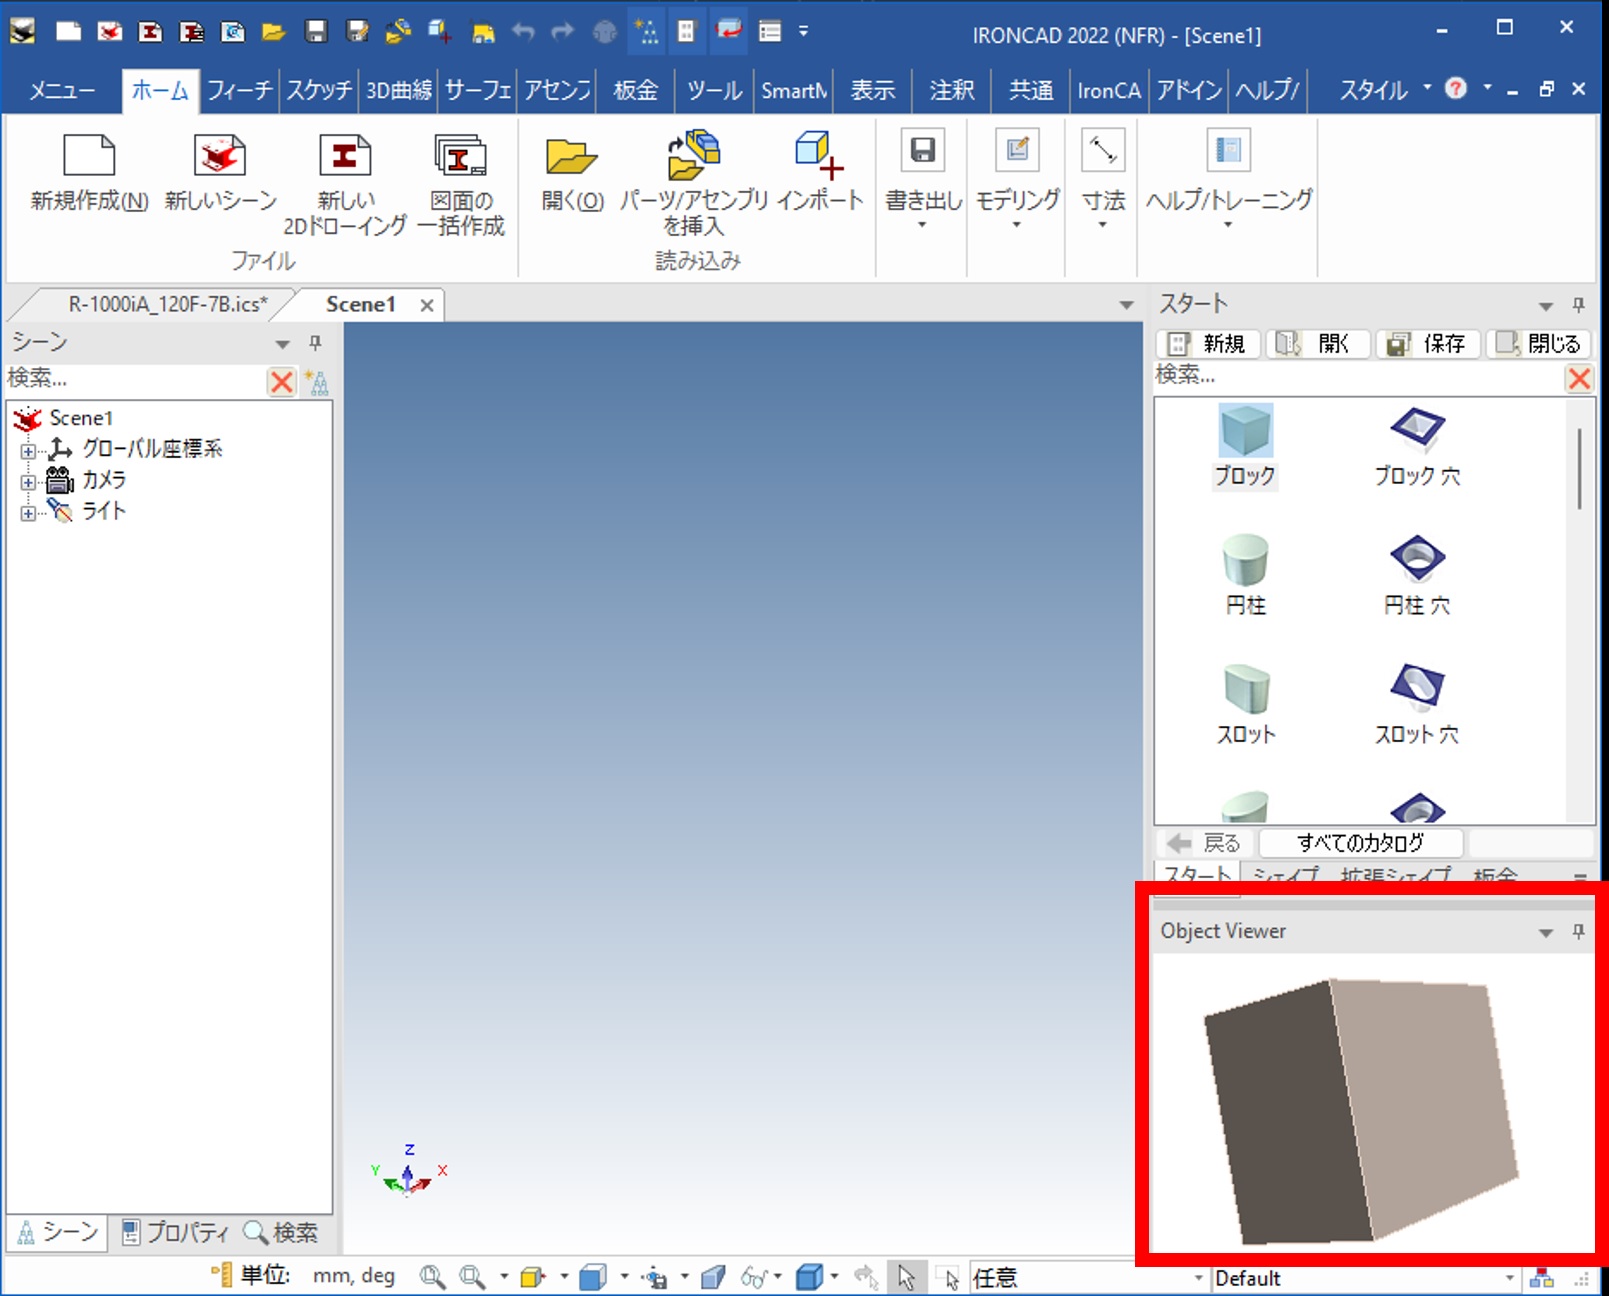Toggle pin on the シーン panel
Screen dimensions: 1609x1296
click(315, 343)
